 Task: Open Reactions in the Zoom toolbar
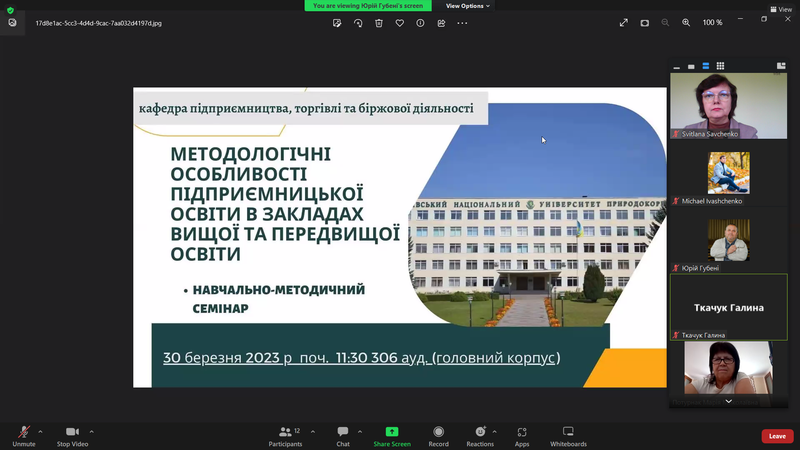pyautogui.click(x=480, y=437)
